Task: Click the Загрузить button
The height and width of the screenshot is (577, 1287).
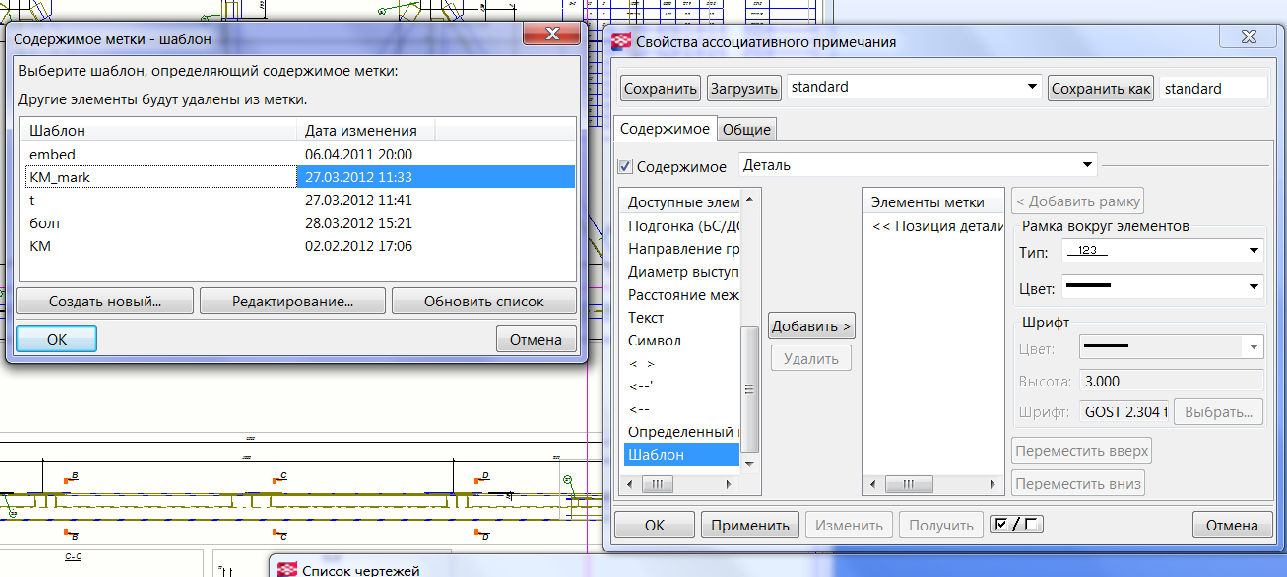Action: (x=744, y=88)
